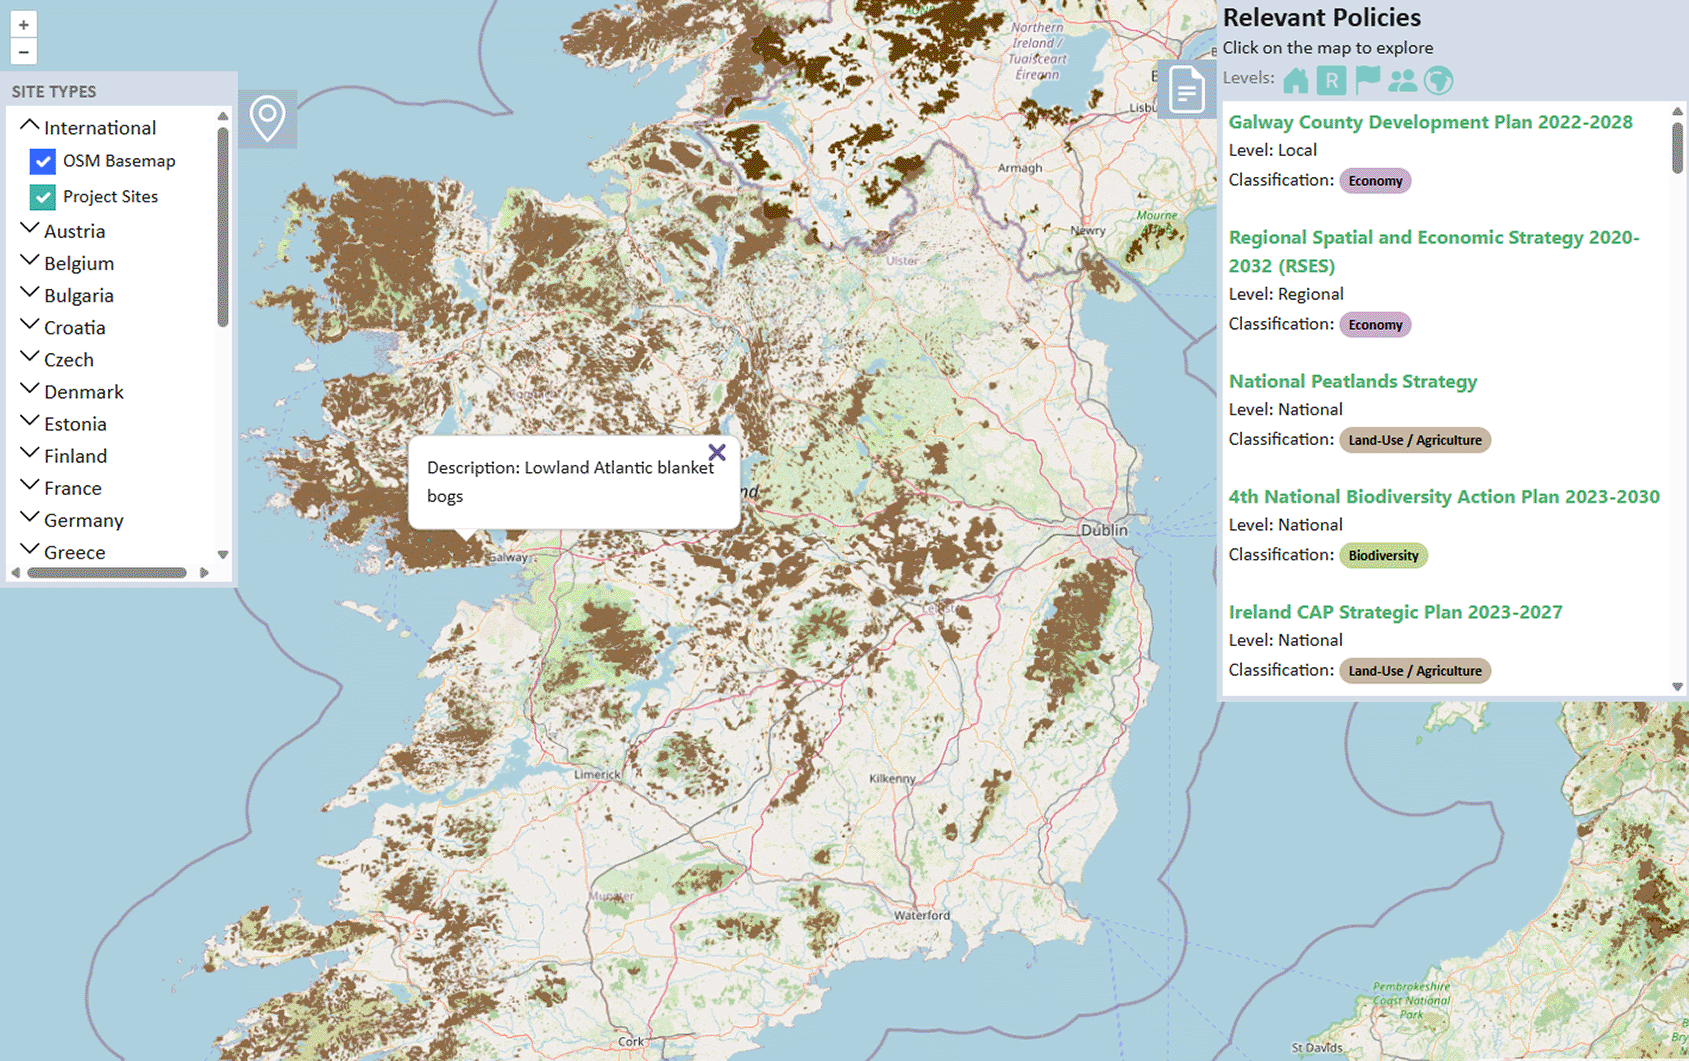Click the site types horizontal scrollbar thumb
This screenshot has height=1061, width=1689.
click(107, 573)
